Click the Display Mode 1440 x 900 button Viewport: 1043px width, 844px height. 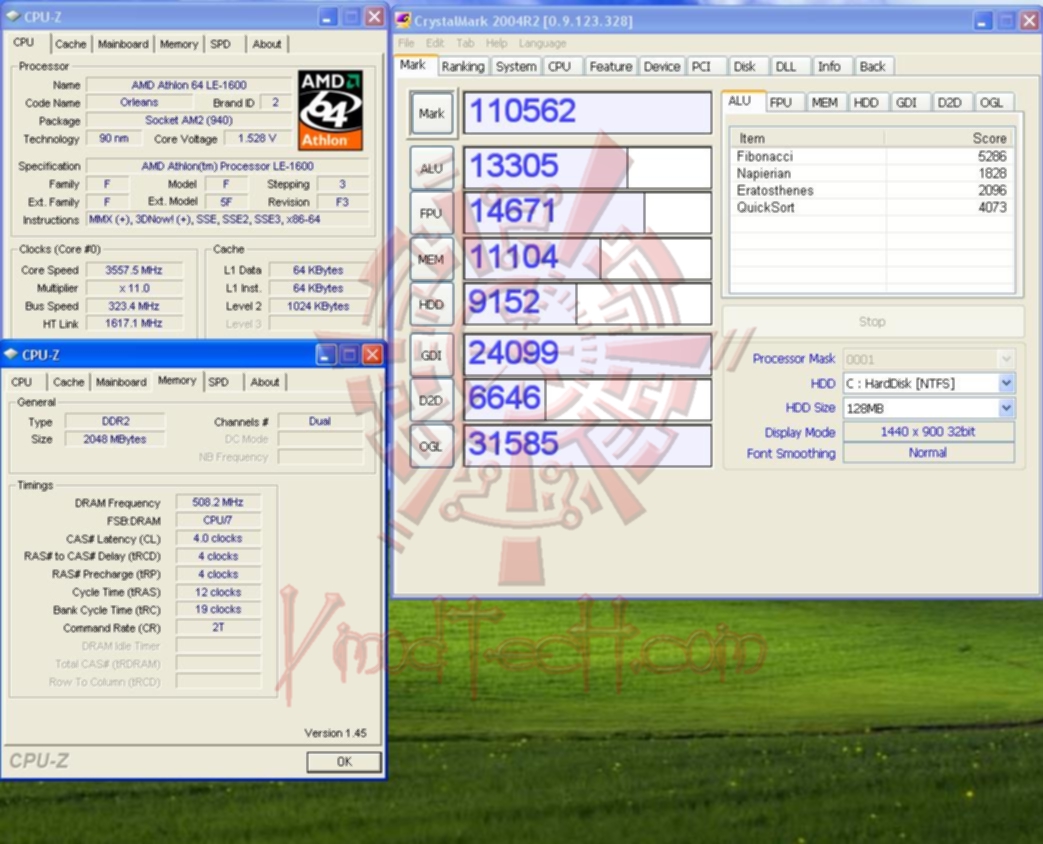[x=928, y=432]
